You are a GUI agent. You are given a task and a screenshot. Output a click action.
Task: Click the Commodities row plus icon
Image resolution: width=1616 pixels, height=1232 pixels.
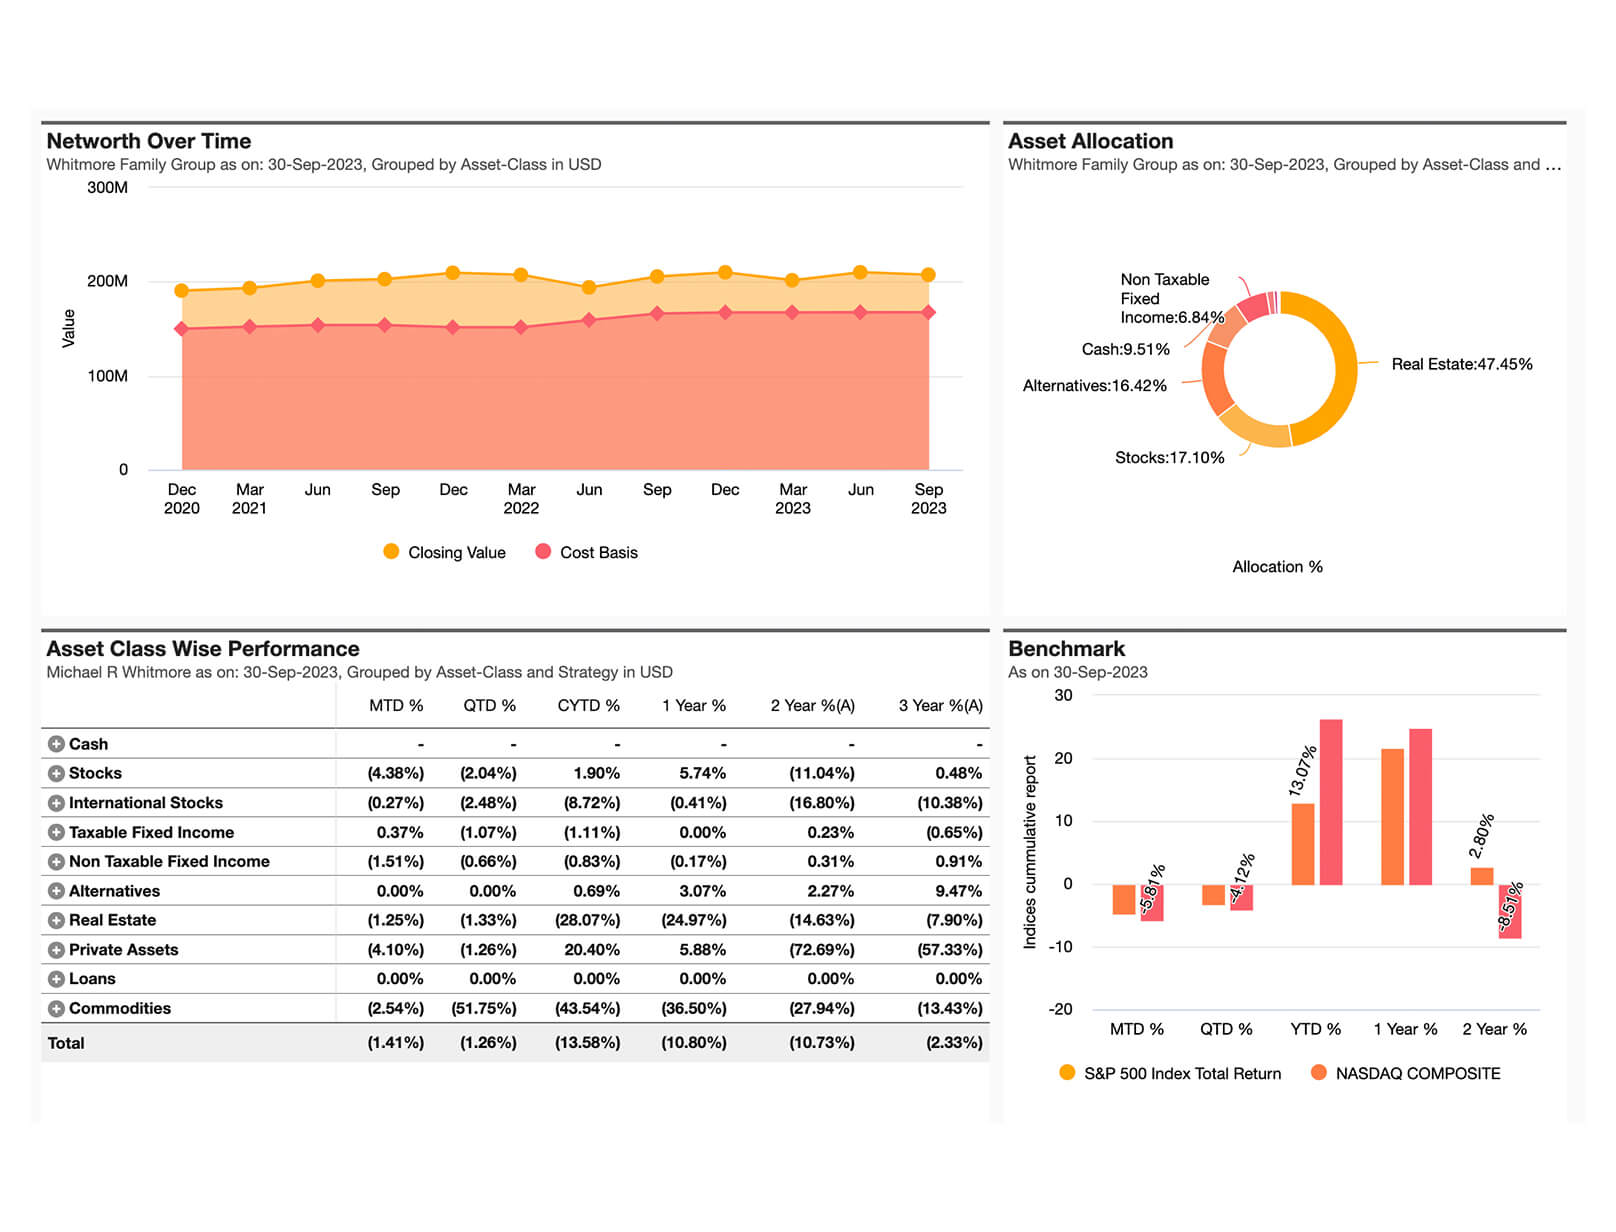point(56,1008)
